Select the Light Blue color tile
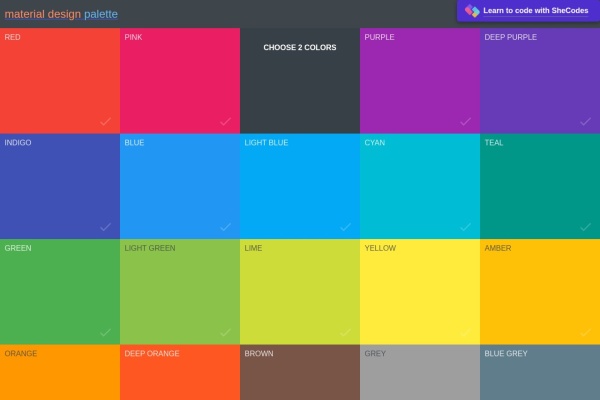 (300, 186)
